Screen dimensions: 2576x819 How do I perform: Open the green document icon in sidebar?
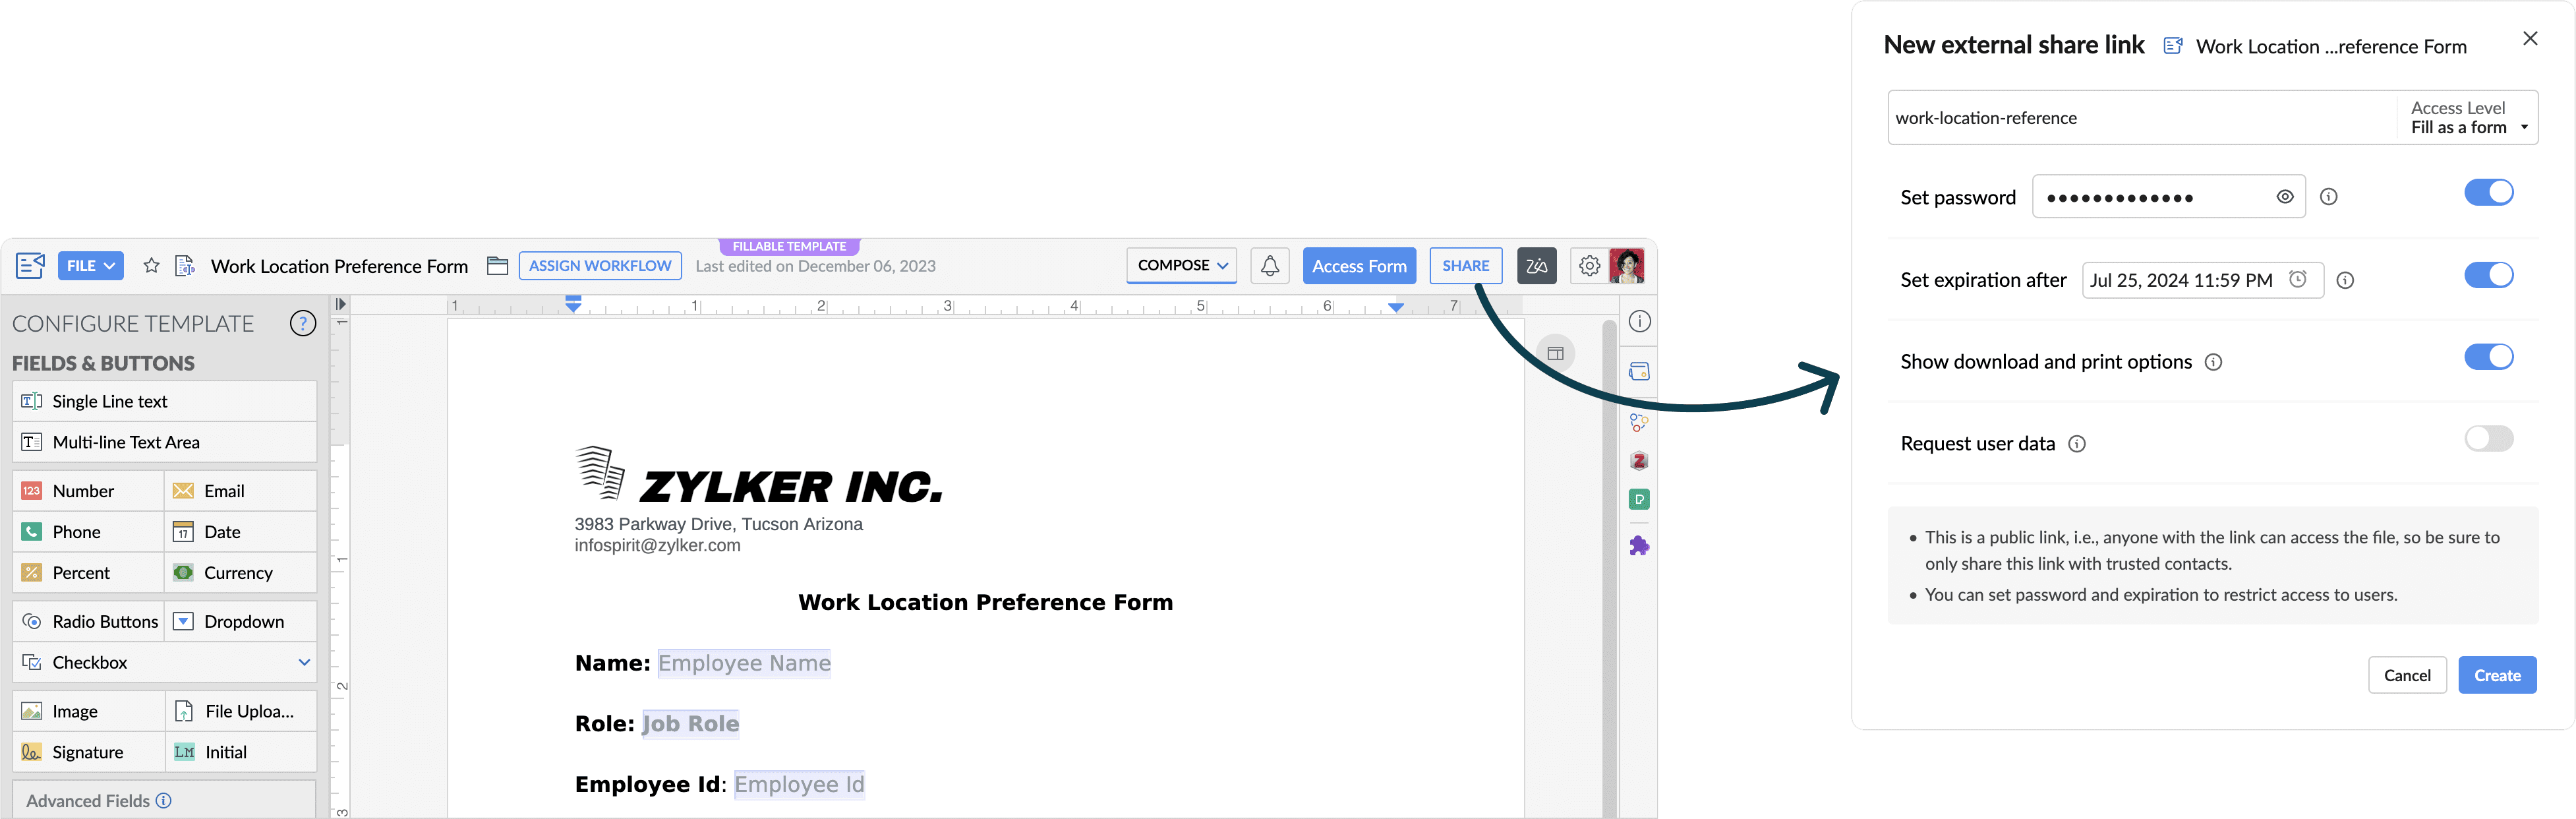1639,499
